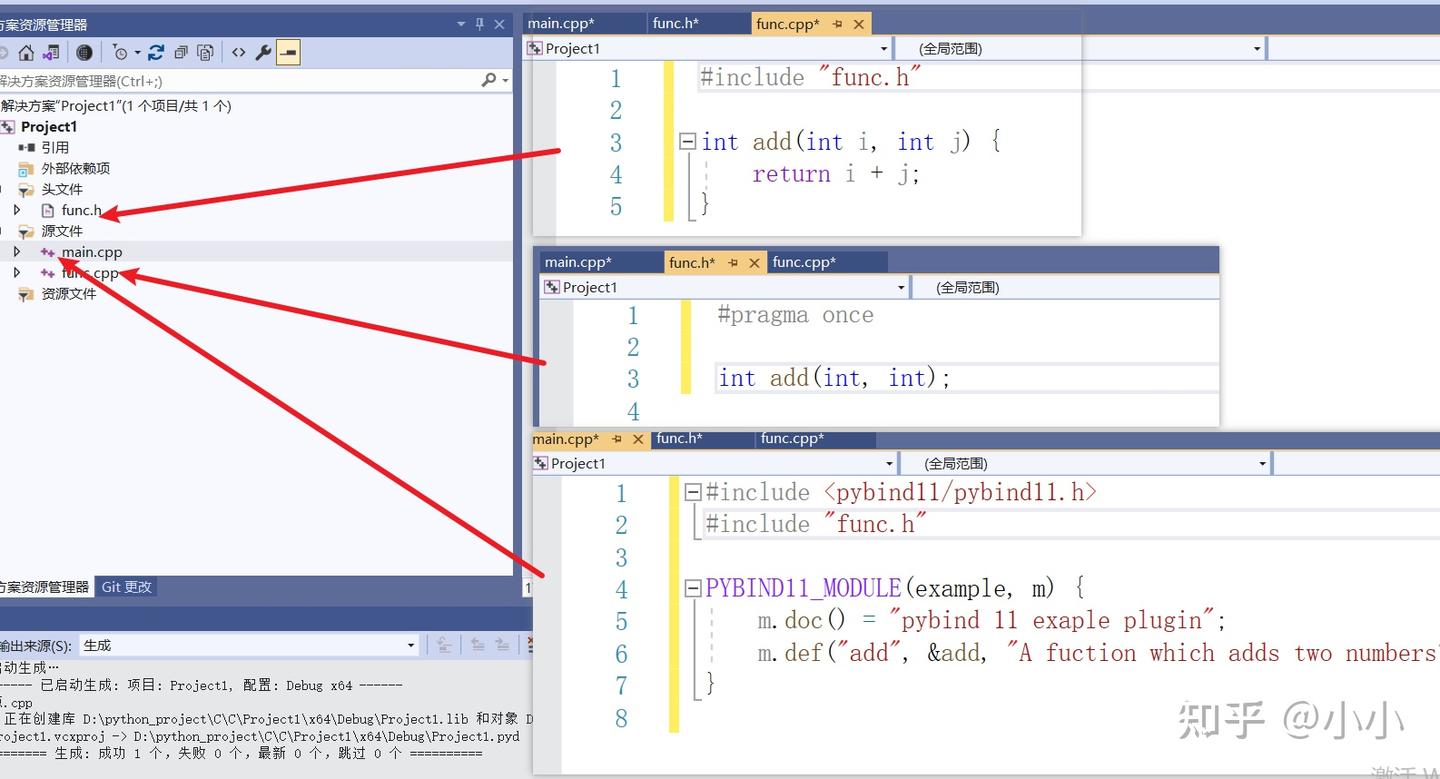Open the Solution Explorer window options arrow
Screen dimensions: 1440x779
click(x=461, y=24)
